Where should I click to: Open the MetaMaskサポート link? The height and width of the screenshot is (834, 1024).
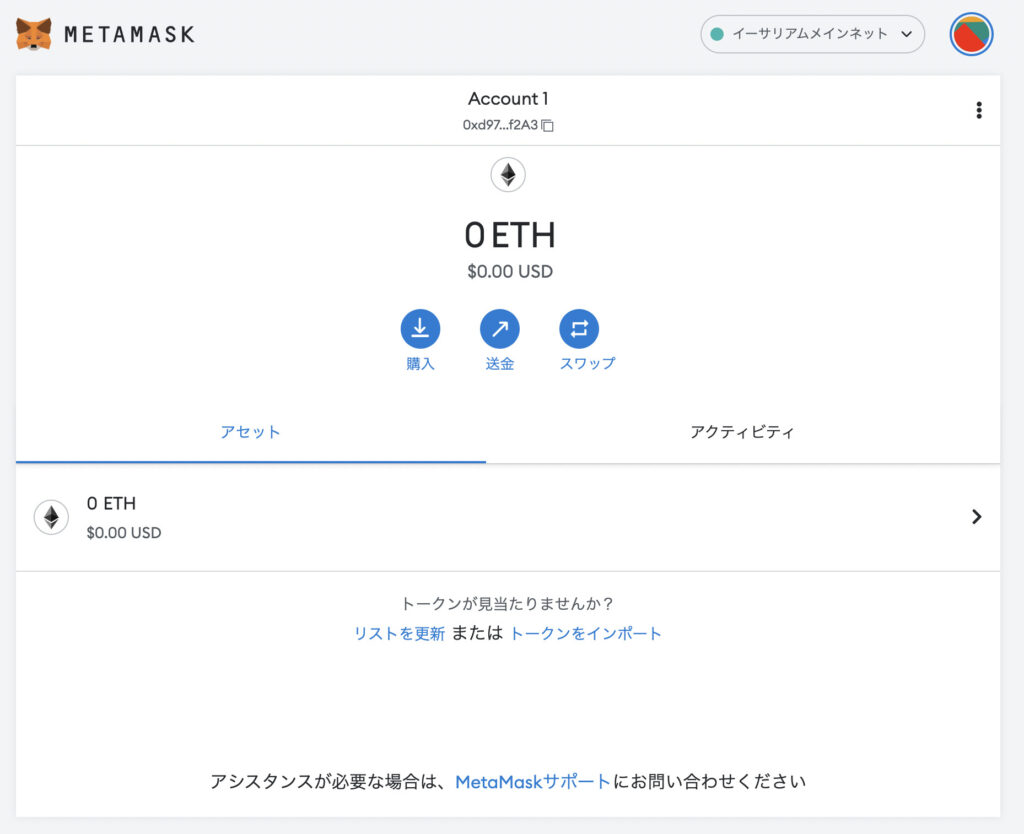click(532, 781)
